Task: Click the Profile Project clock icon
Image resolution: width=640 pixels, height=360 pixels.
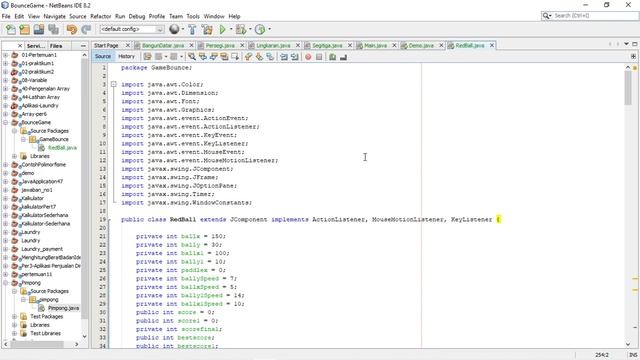Action: point(260,29)
